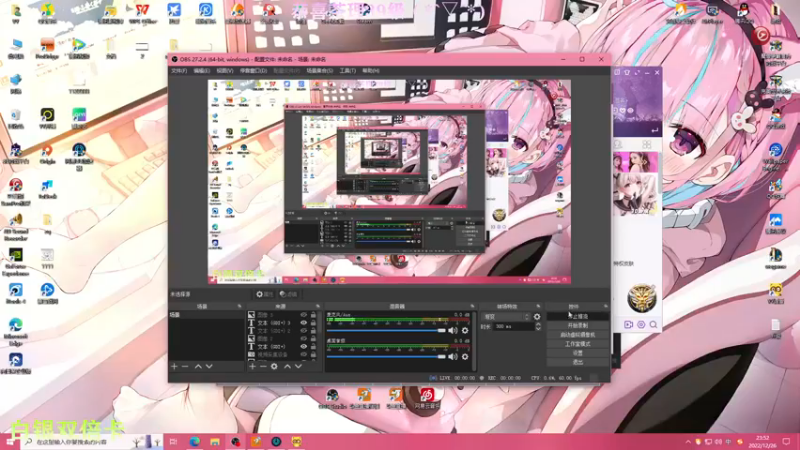Click the search magnifier in side window
The height and width of the screenshot is (450, 800).
(654, 324)
